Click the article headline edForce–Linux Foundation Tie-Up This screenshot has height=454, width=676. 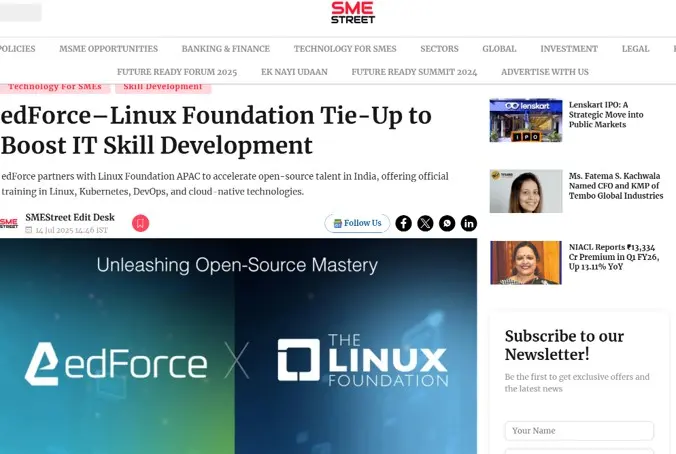click(x=216, y=130)
